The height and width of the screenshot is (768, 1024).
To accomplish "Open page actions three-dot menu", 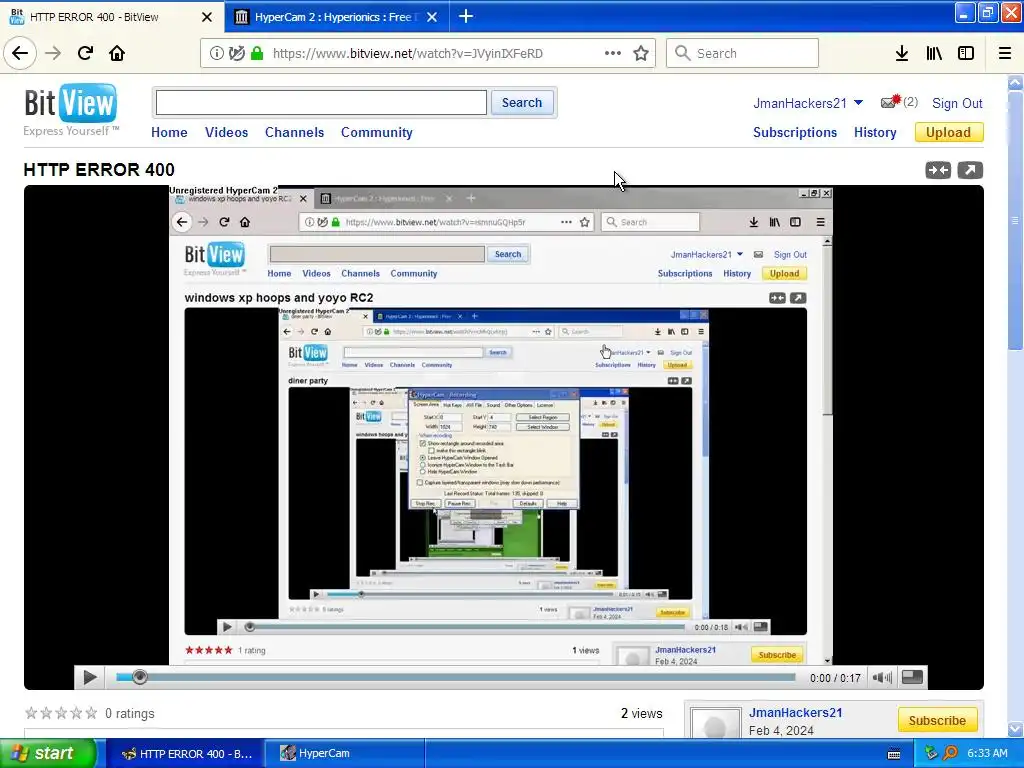I will point(613,53).
